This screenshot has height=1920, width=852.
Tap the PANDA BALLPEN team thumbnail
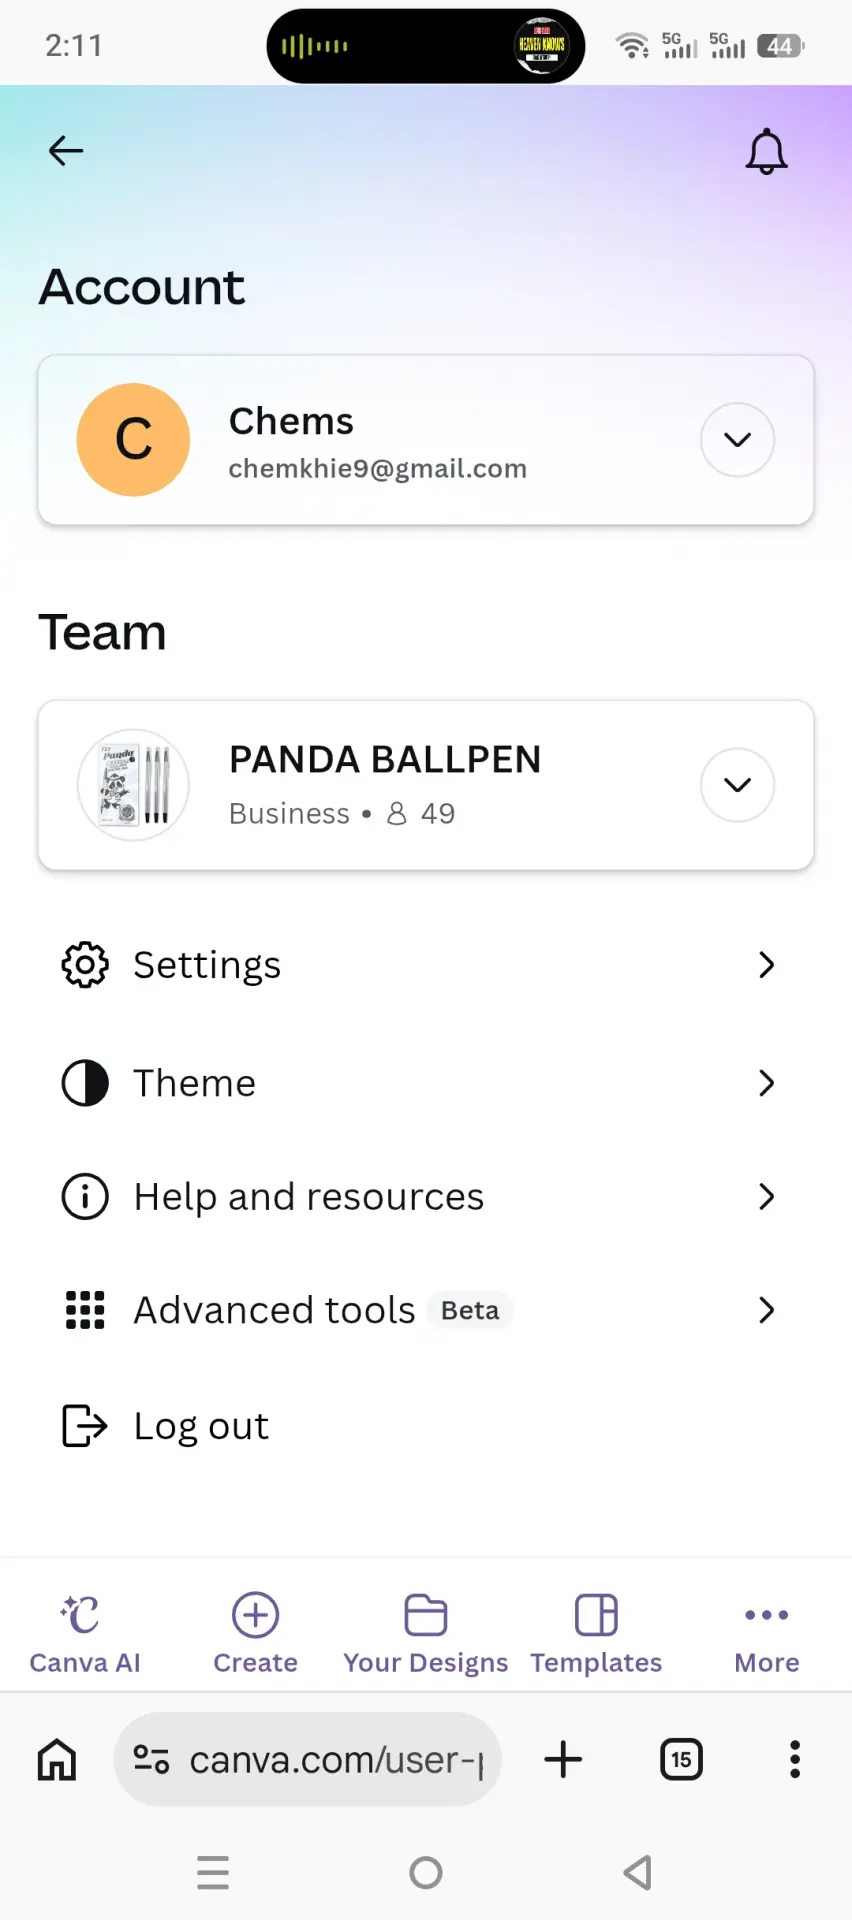tap(134, 785)
